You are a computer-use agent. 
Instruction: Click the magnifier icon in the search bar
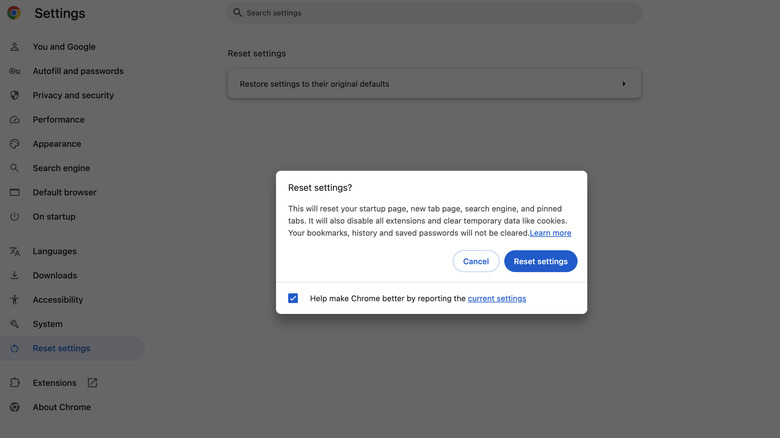pyautogui.click(x=238, y=12)
